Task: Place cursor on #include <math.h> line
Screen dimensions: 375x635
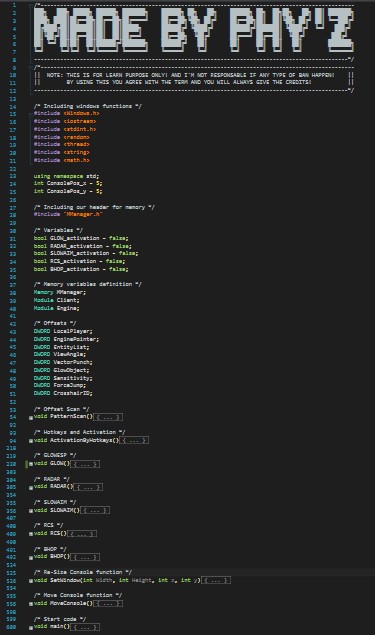Action: (62, 160)
